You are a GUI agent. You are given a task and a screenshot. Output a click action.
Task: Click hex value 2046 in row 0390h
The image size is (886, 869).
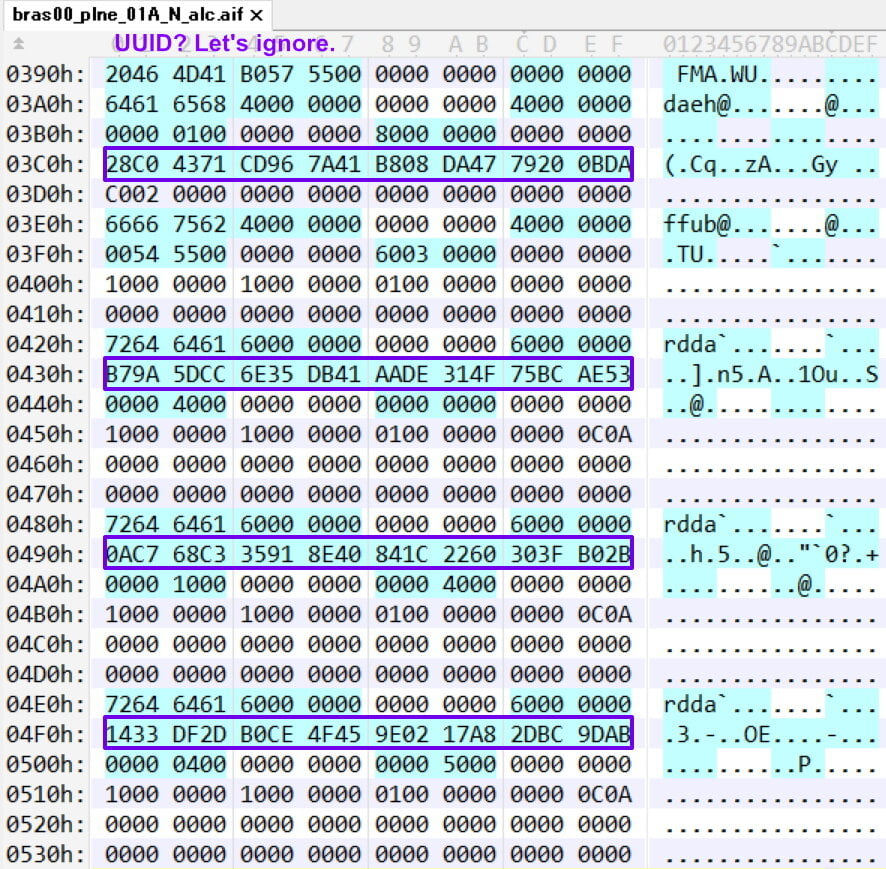(x=132, y=74)
